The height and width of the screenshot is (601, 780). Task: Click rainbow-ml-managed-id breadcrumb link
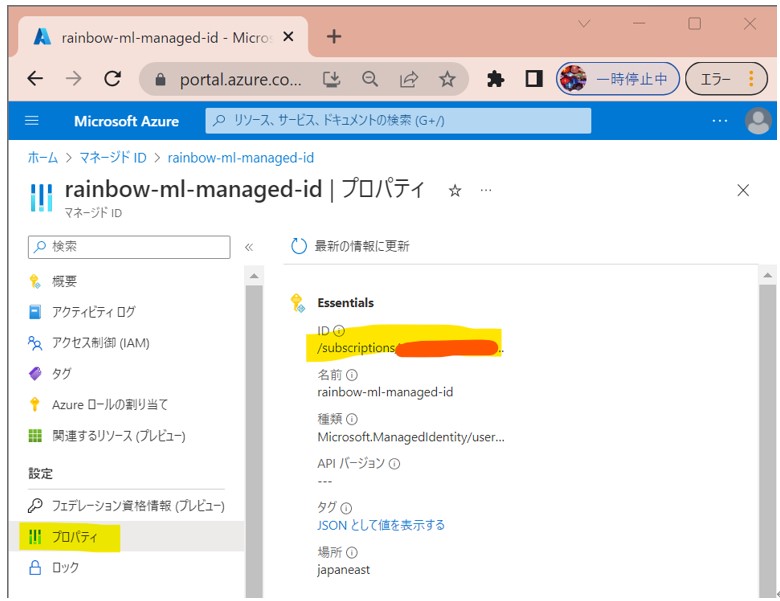click(x=241, y=158)
